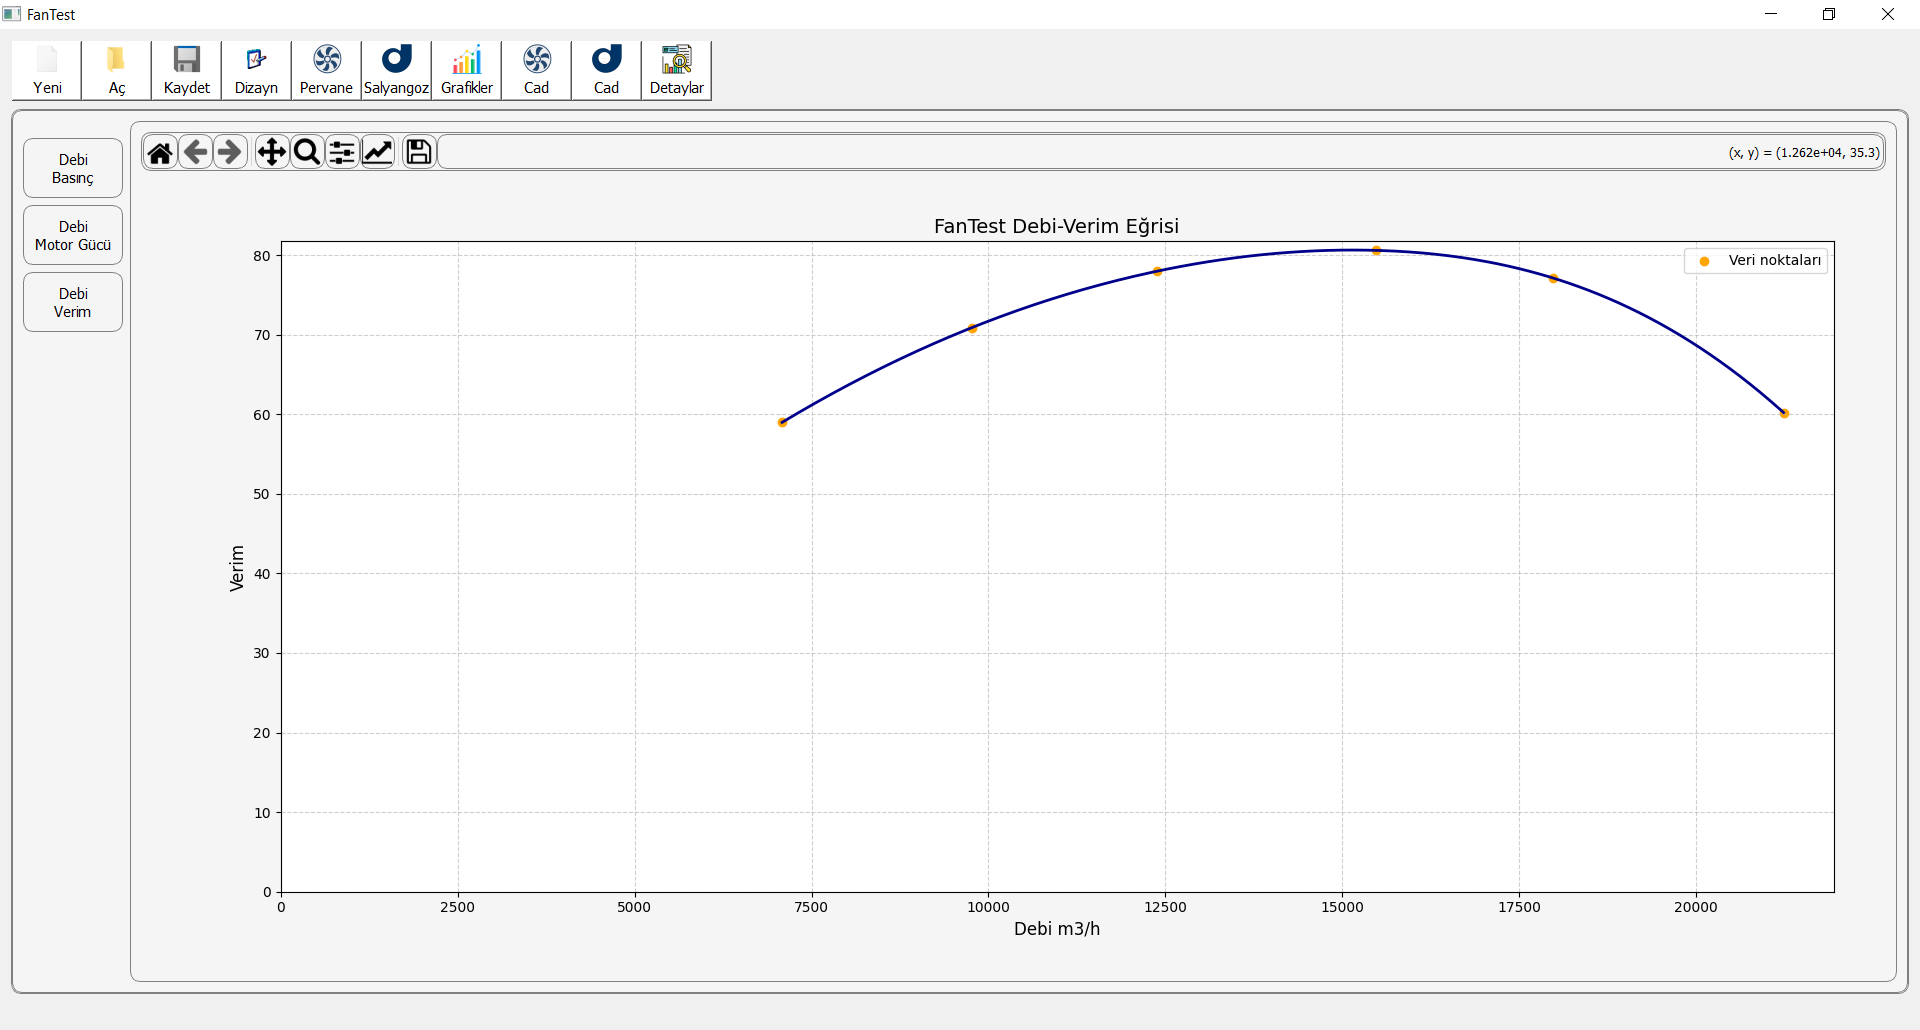
Task: Open the Dizayn tool
Action: click(256, 70)
